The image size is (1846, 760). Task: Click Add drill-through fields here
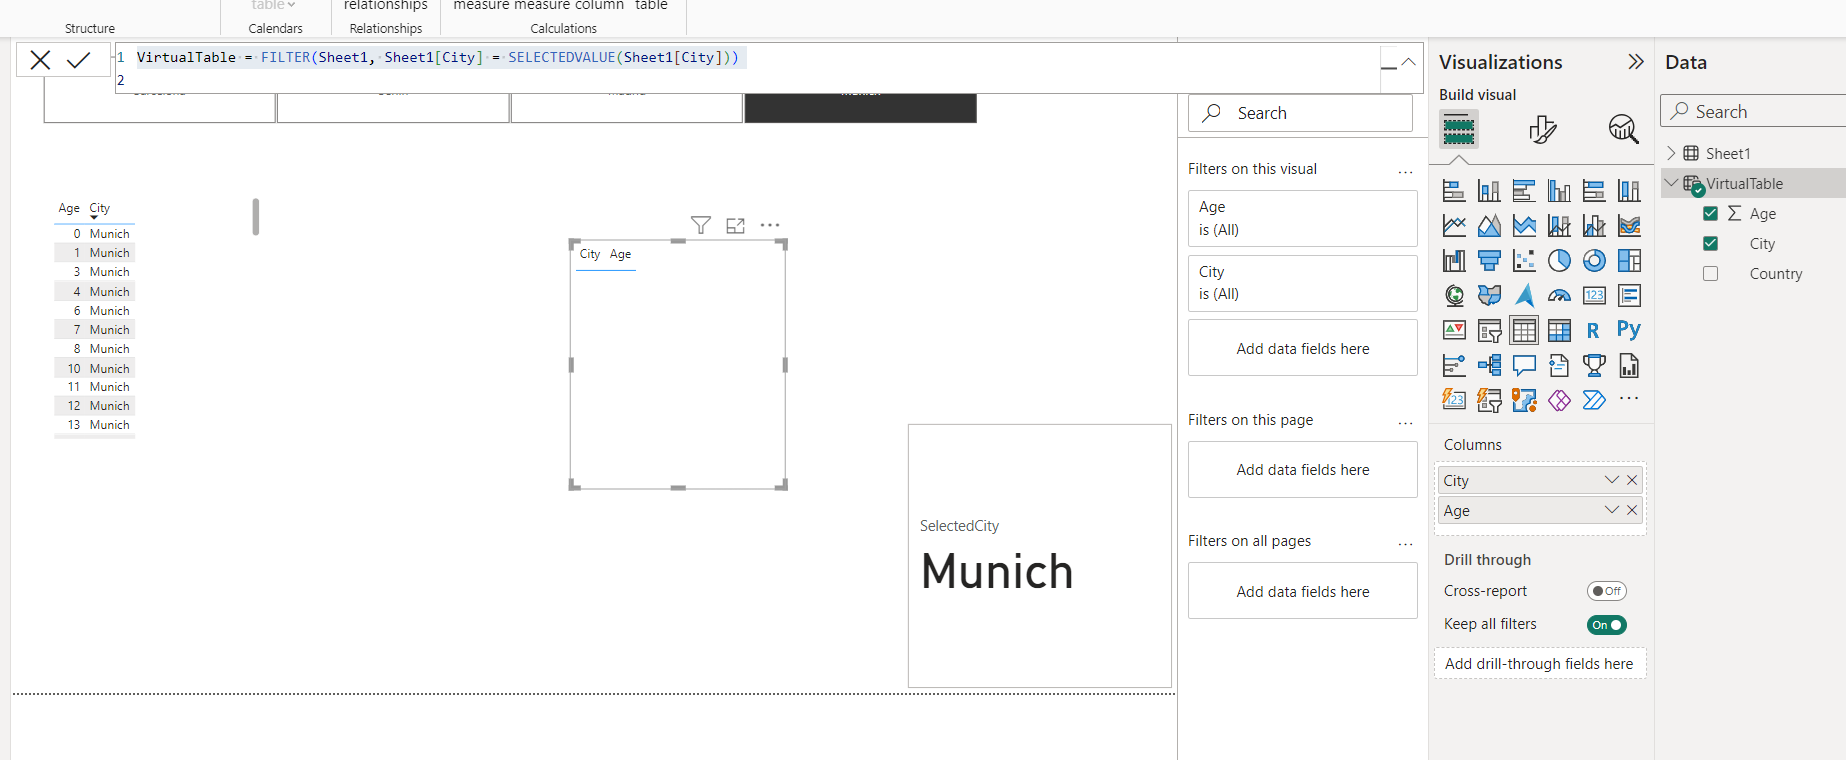coord(1539,664)
